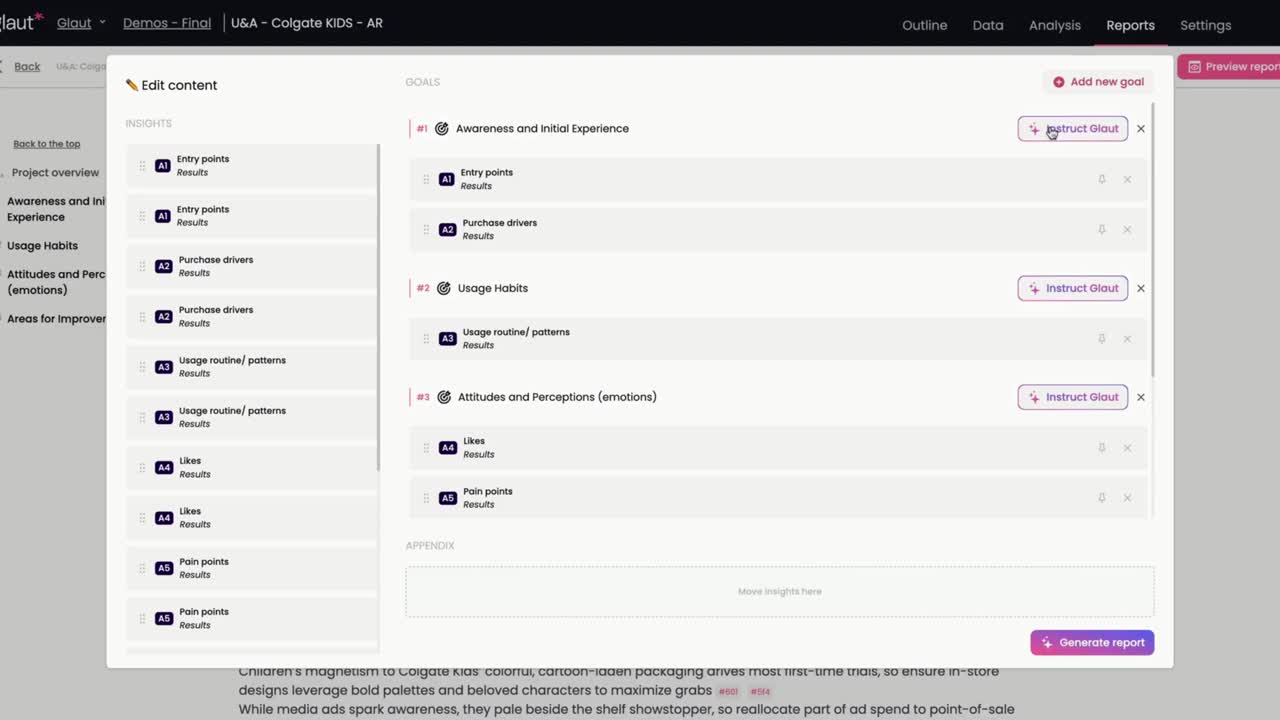The image size is (1280, 720).
Task: Pin the Entry points insight in goal #1
Action: [x=1102, y=179]
